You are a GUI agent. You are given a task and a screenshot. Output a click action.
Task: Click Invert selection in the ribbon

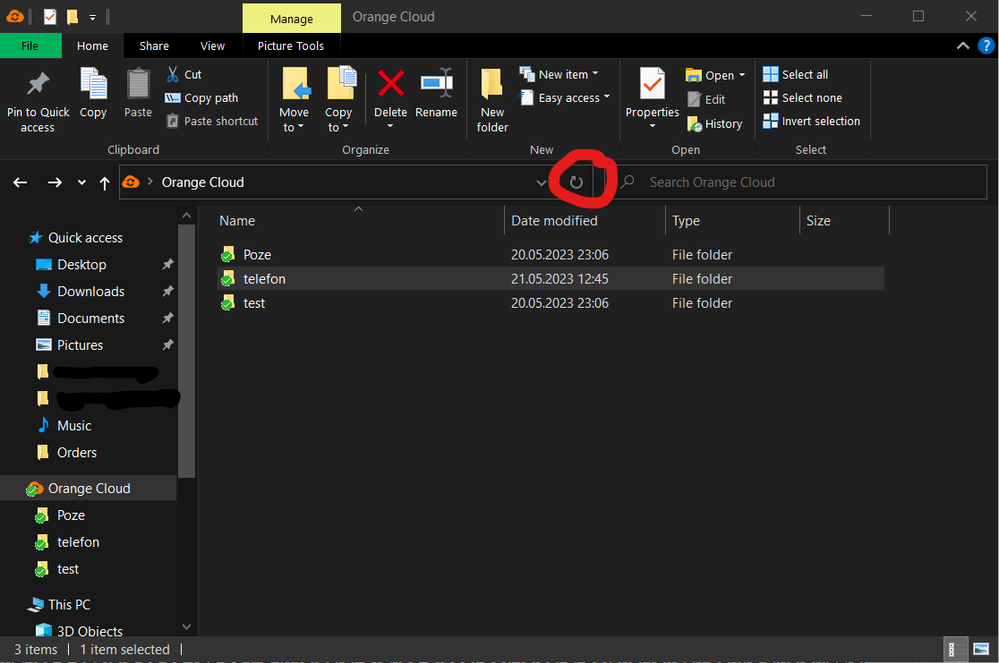(811, 121)
